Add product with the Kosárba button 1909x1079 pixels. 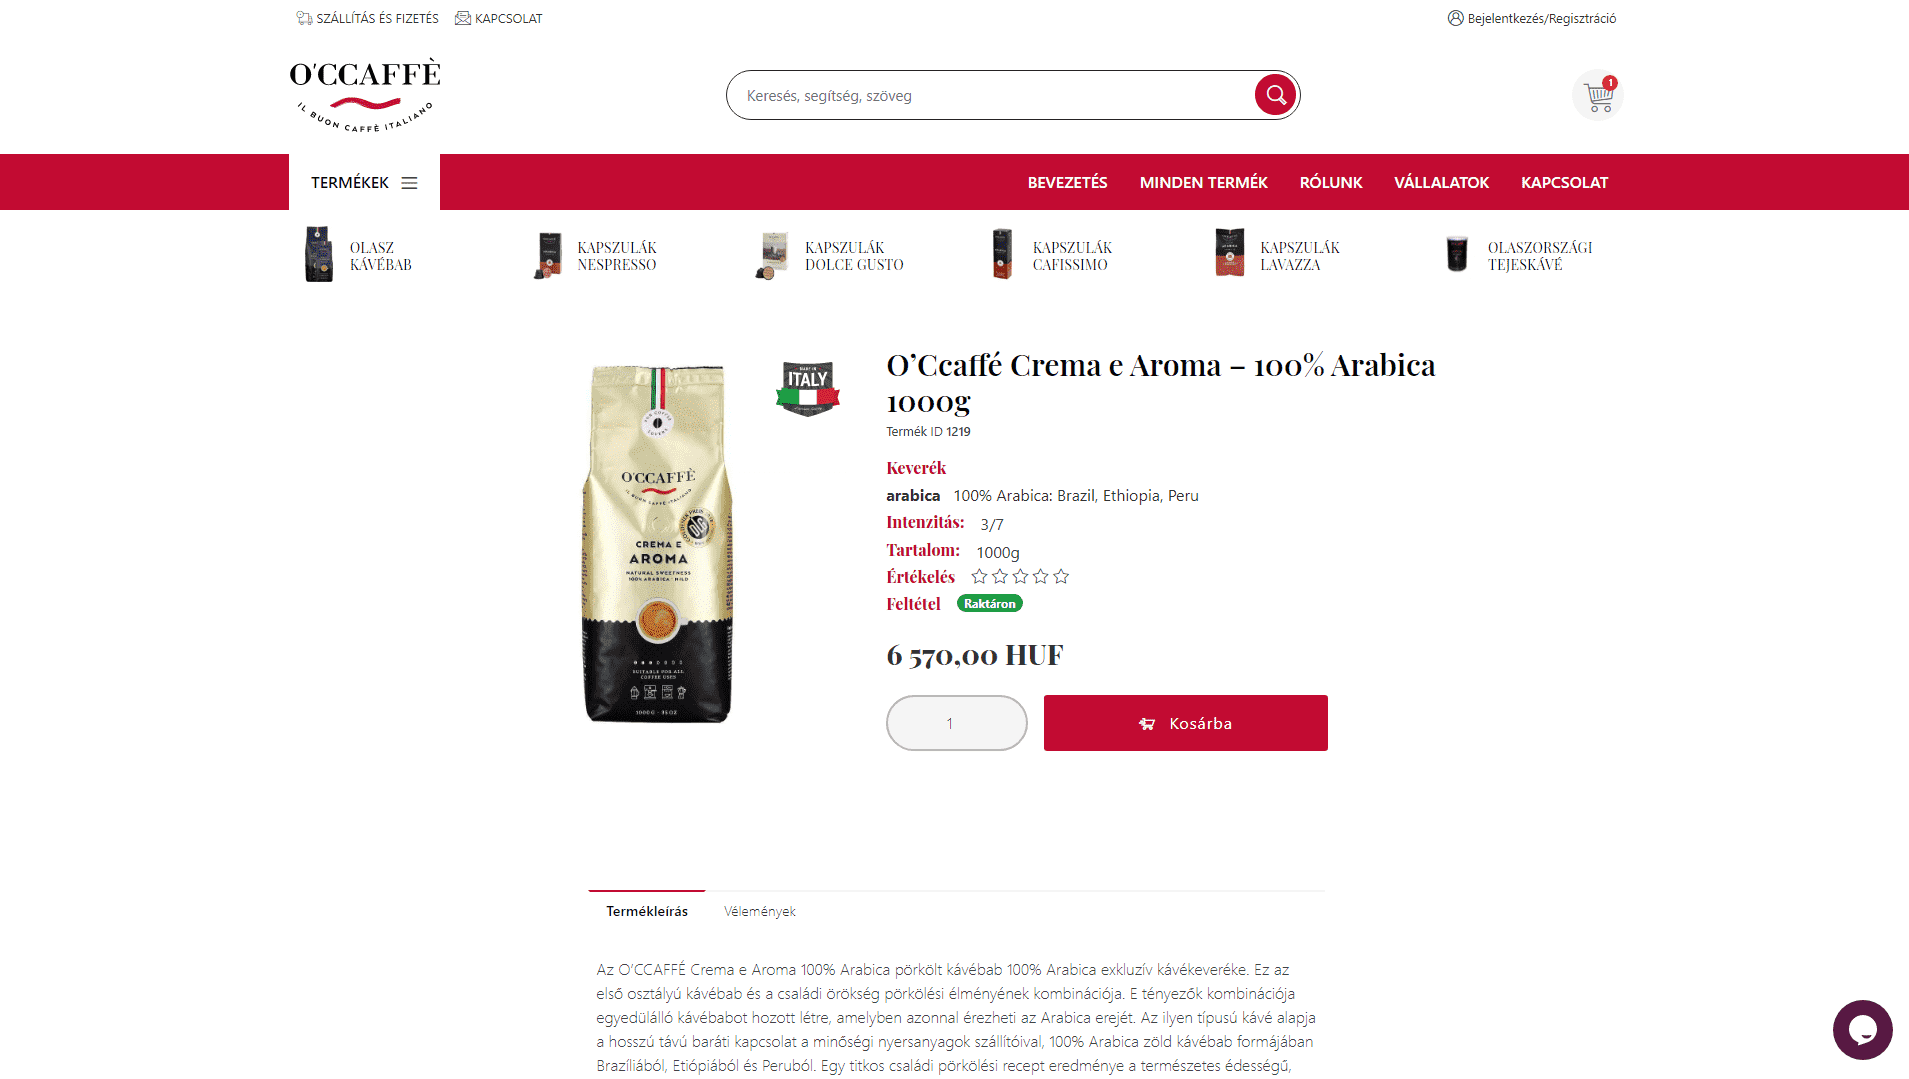tap(1185, 723)
